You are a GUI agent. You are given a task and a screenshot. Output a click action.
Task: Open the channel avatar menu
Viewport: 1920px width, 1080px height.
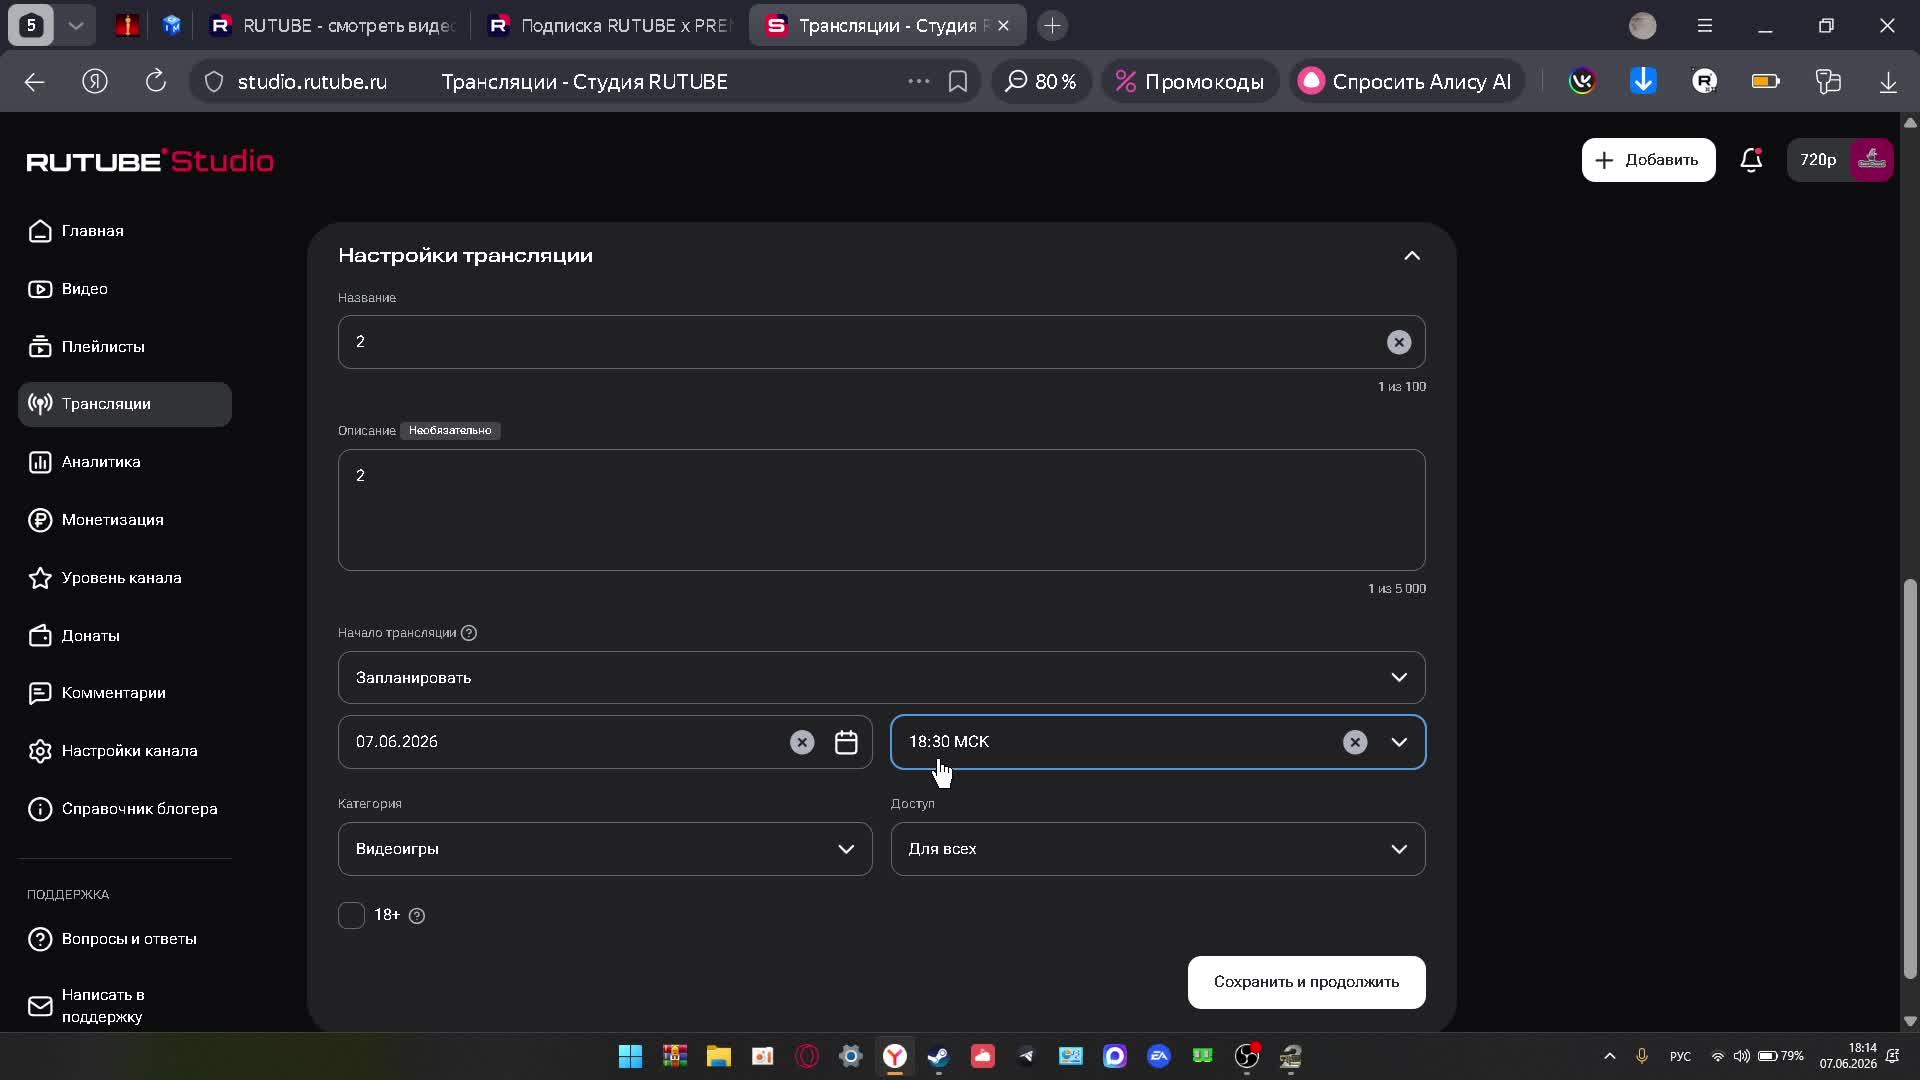coord(1872,160)
